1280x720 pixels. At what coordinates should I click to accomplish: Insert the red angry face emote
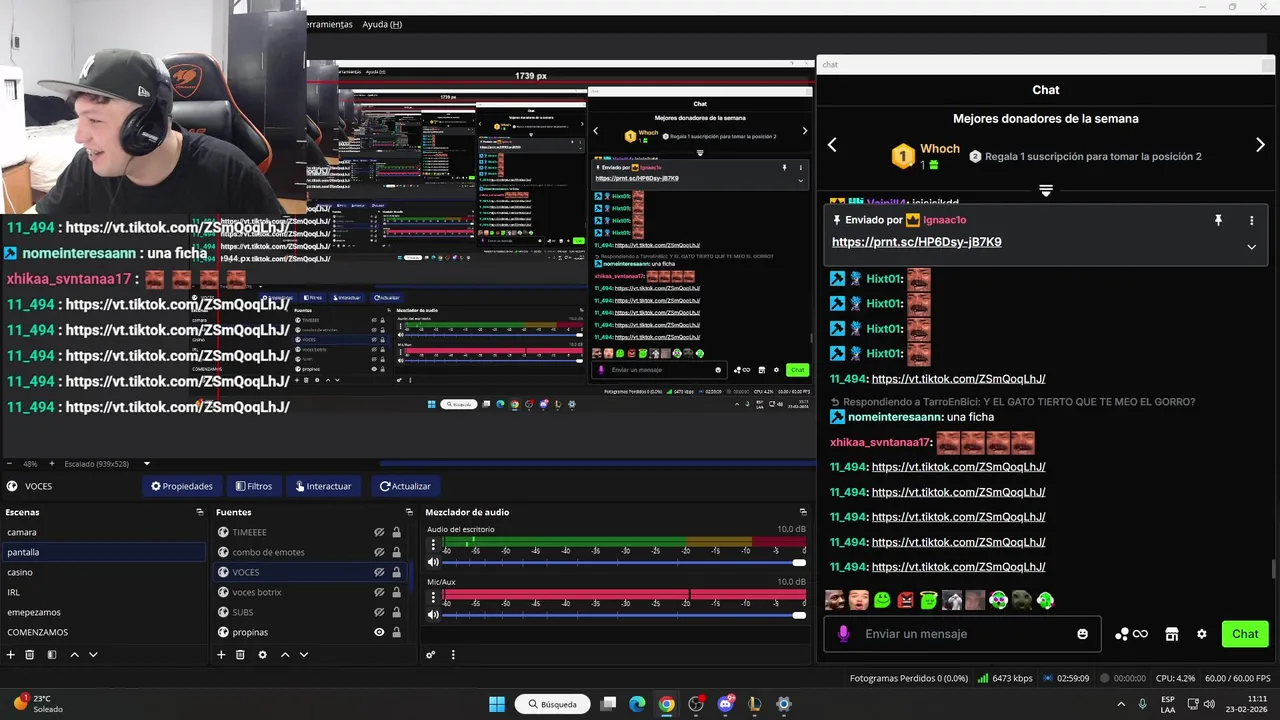pos(905,600)
